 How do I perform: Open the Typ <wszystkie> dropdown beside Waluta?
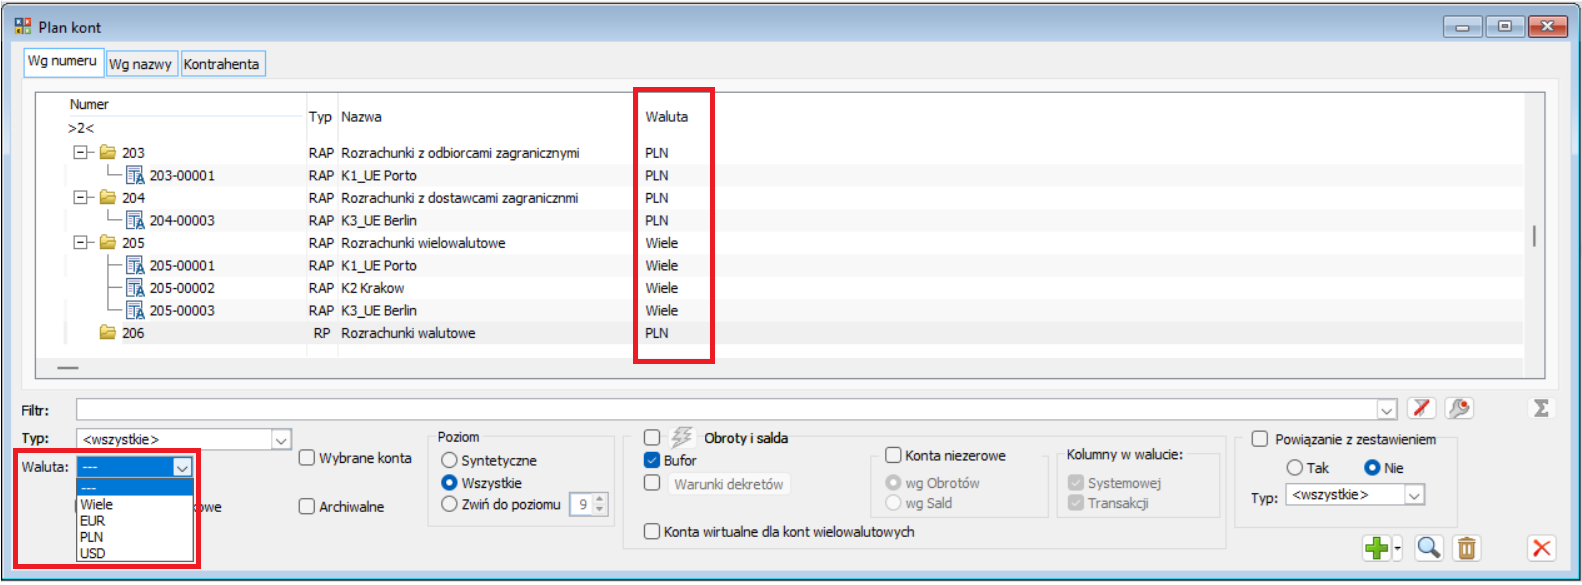[x=281, y=440]
